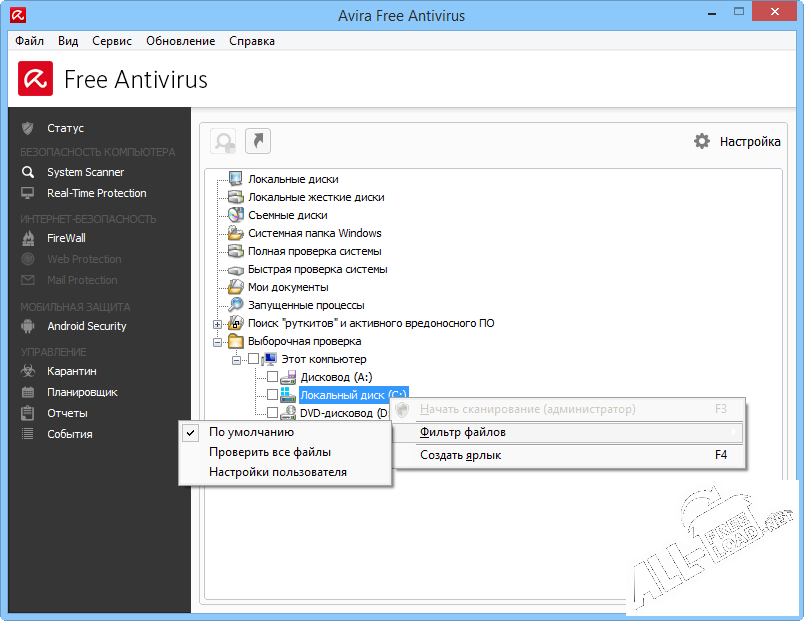Image resolution: width=804 pixels, height=621 pixels.
Task: Collapse the Выборочная проверка node
Action: (218, 342)
